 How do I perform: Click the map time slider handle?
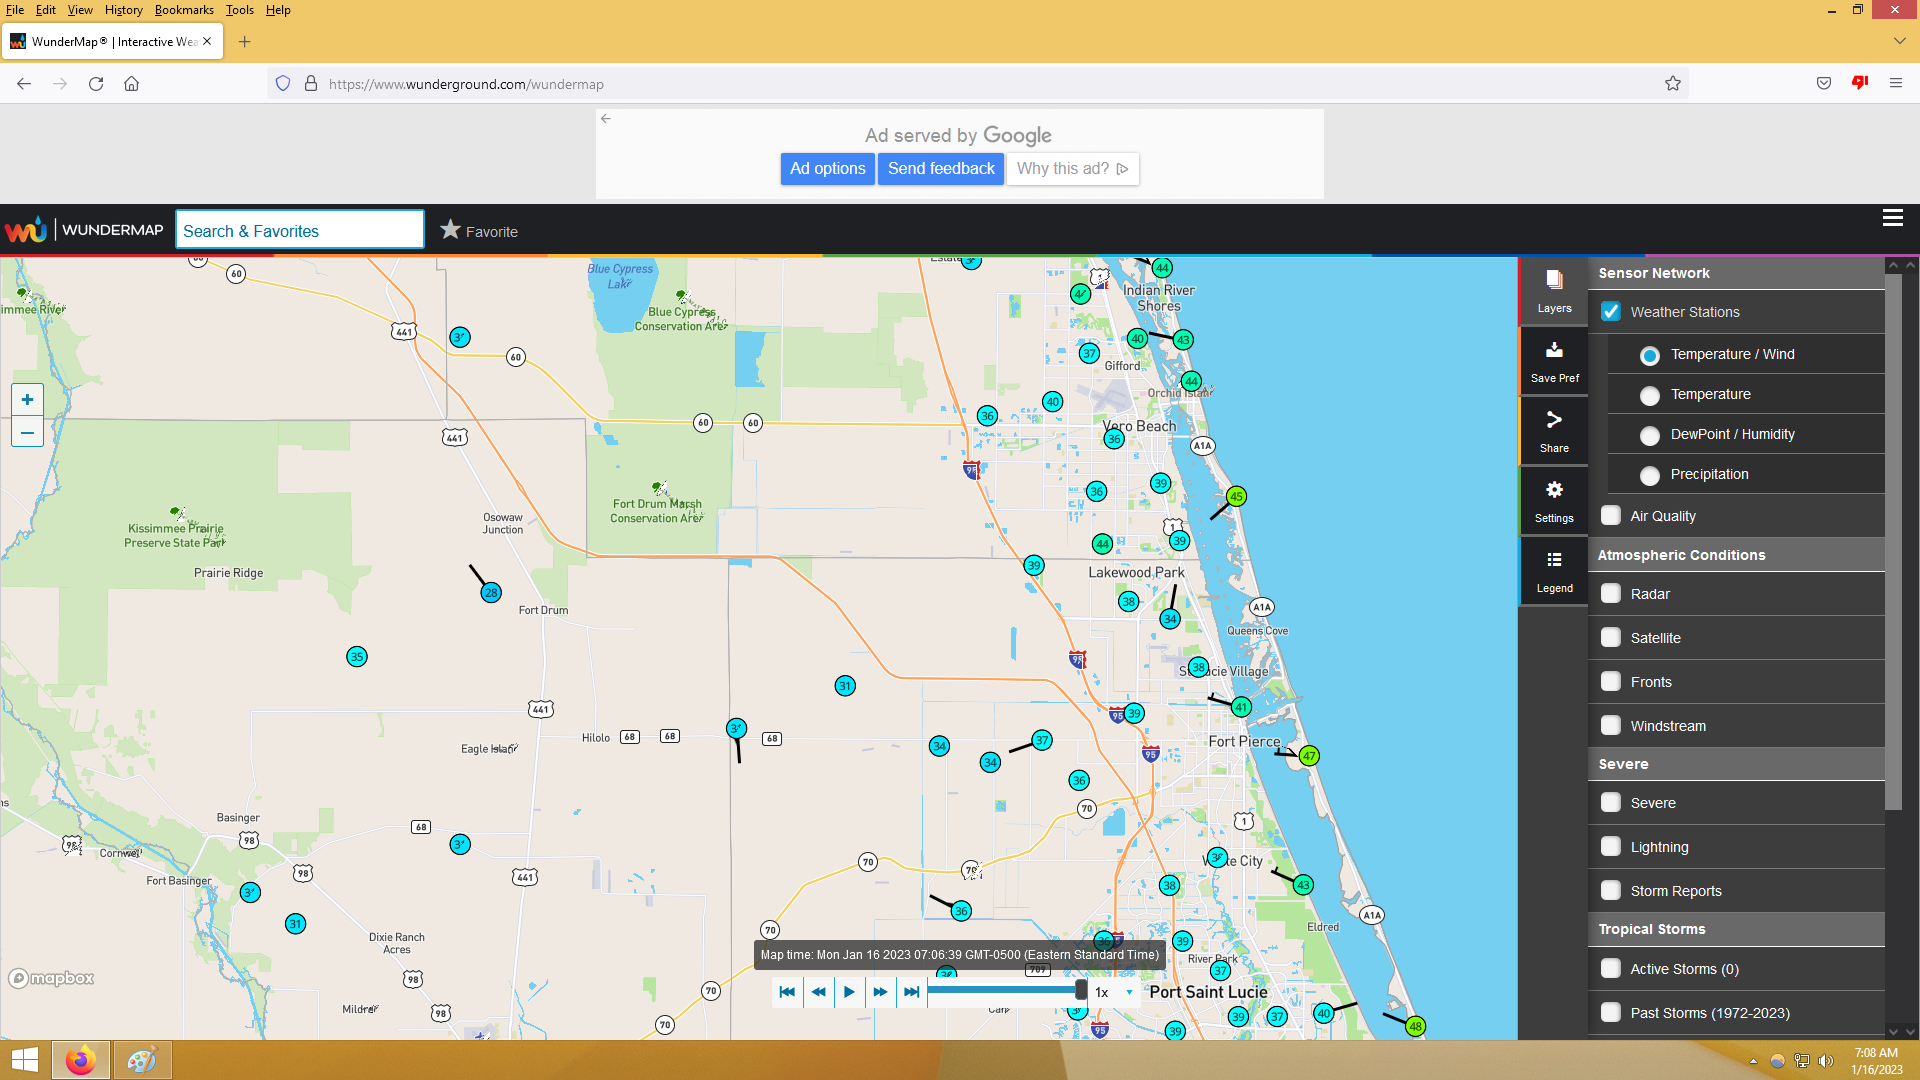[1081, 990]
